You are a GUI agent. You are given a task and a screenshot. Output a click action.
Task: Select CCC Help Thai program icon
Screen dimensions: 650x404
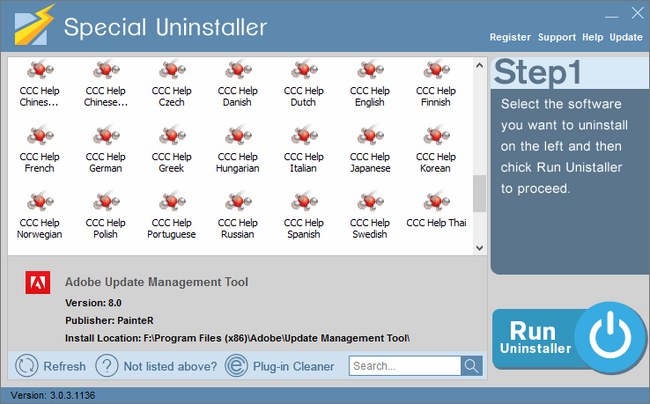pyautogui.click(x=436, y=201)
